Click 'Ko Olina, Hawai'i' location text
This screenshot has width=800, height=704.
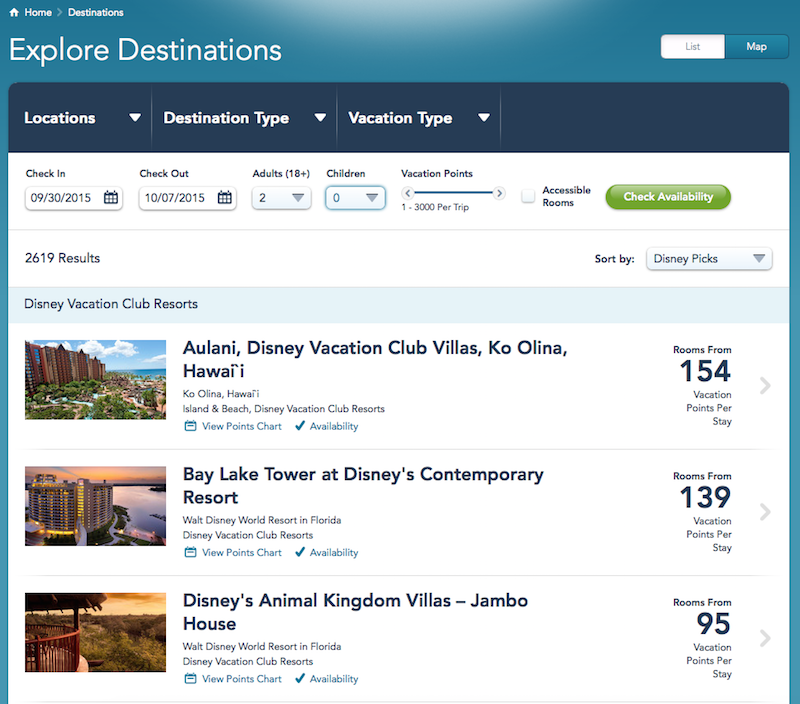pyautogui.click(x=221, y=394)
